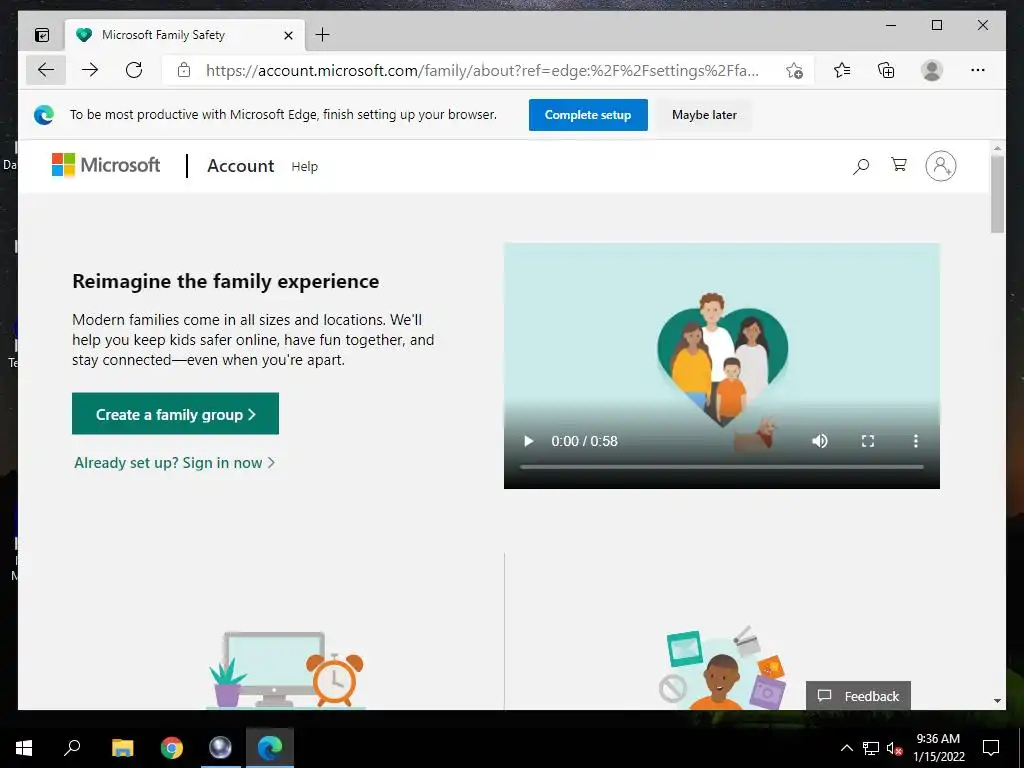Open the Account link in header
Screen dimensions: 1024x768
(x=240, y=166)
